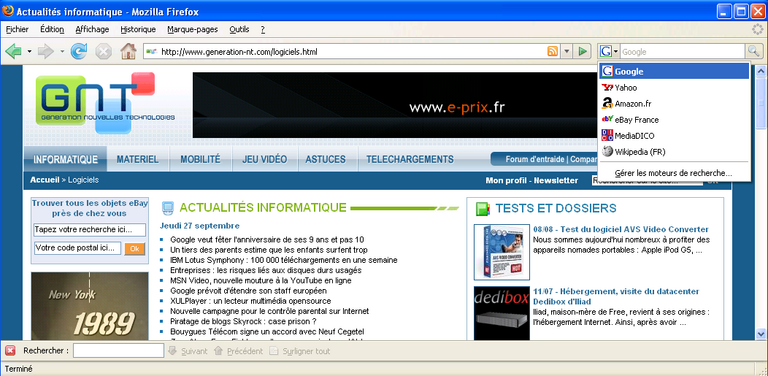768x376 pixels.
Task: Open the Back history dropdown arrow
Action: [x=29, y=51]
